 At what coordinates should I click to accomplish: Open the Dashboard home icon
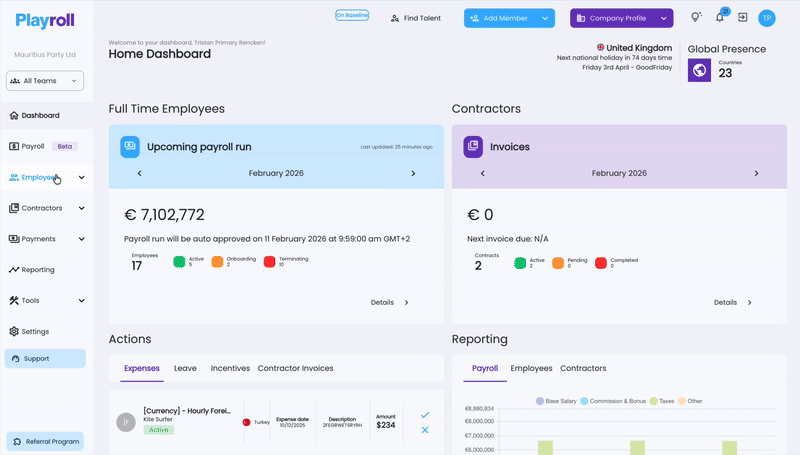point(14,115)
